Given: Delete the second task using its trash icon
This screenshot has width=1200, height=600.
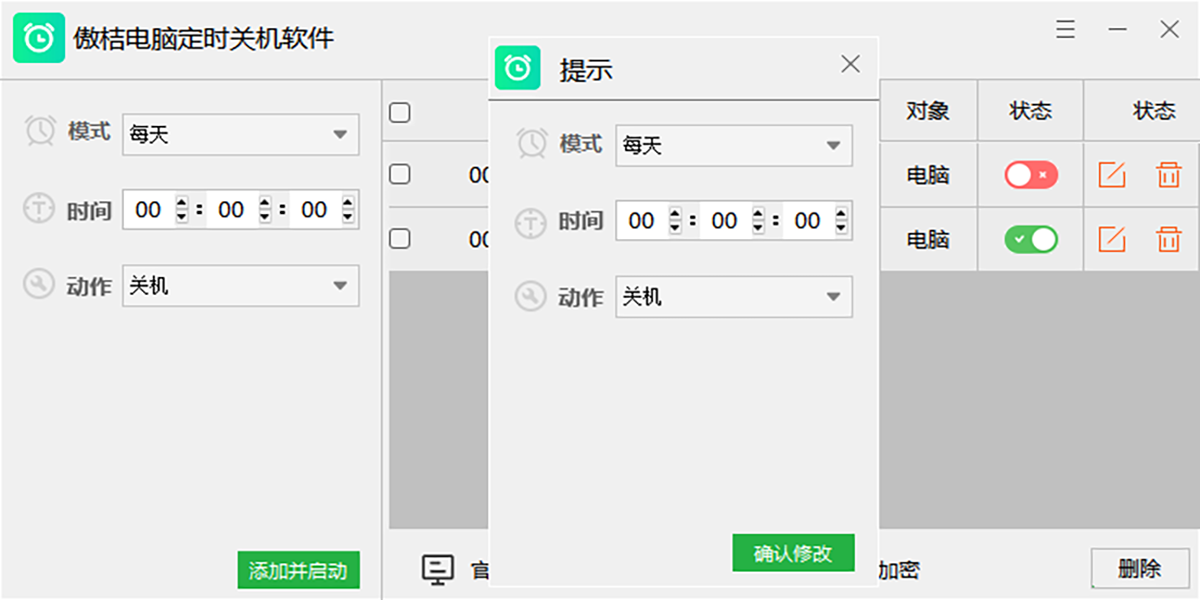Looking at the screenshot, I should 1166,239.
